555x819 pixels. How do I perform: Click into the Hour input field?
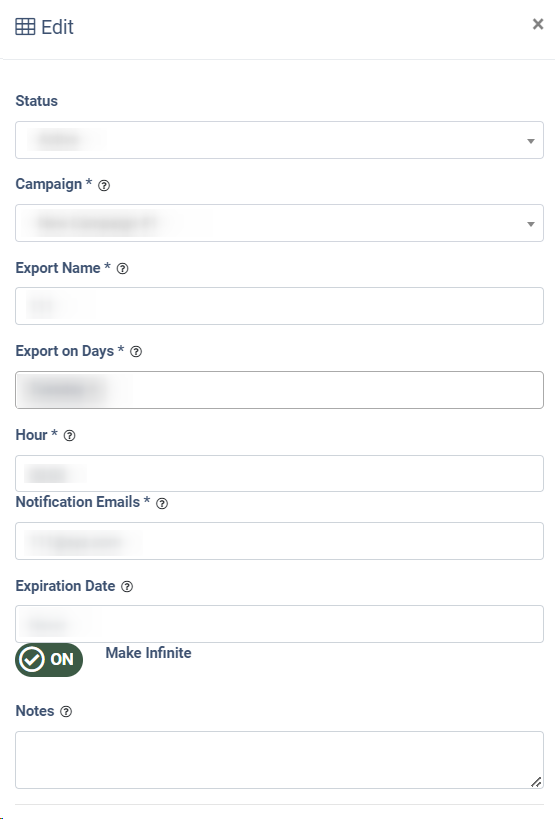tap(279, 473)
